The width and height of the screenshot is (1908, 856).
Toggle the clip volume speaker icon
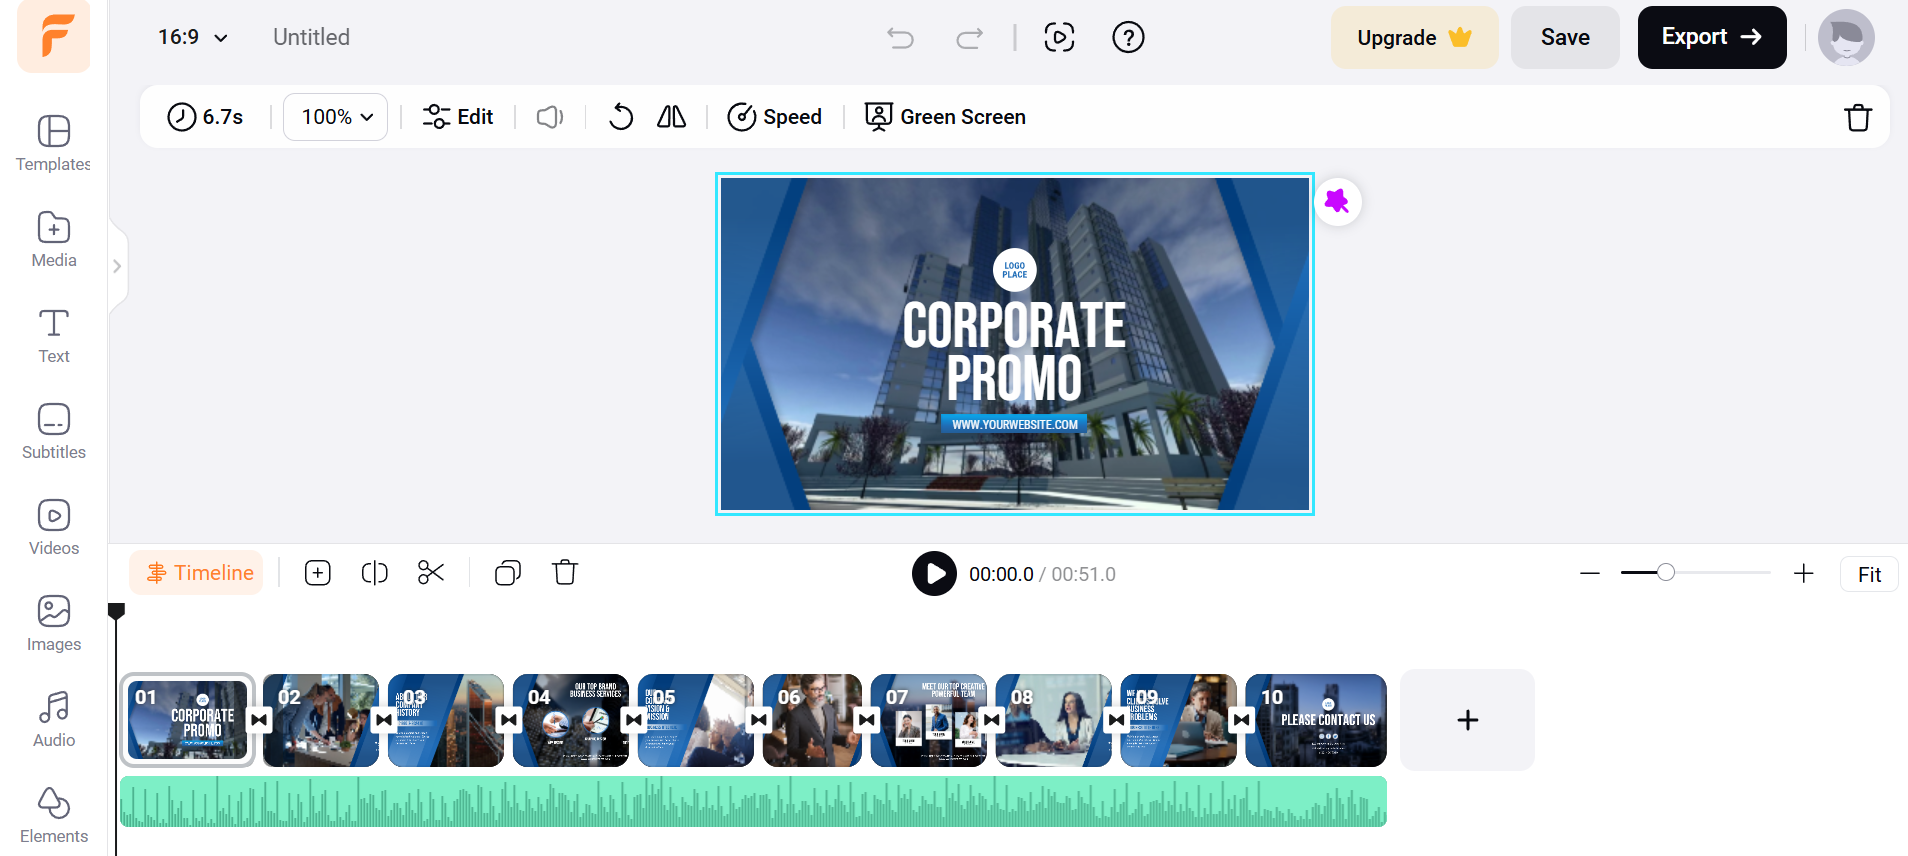550,117
